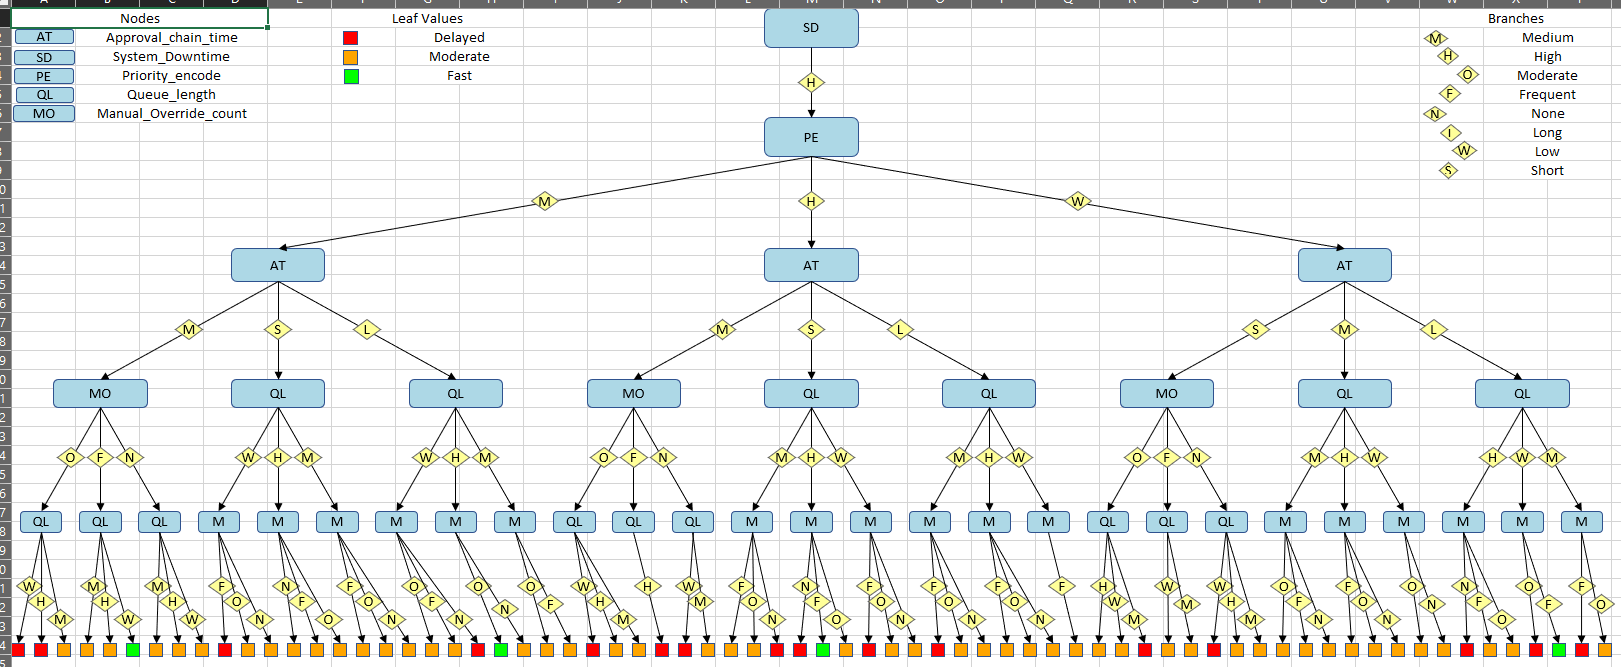Select the Branches header cell
The height and width of the screenshot is (667, 1621).
1515,18
